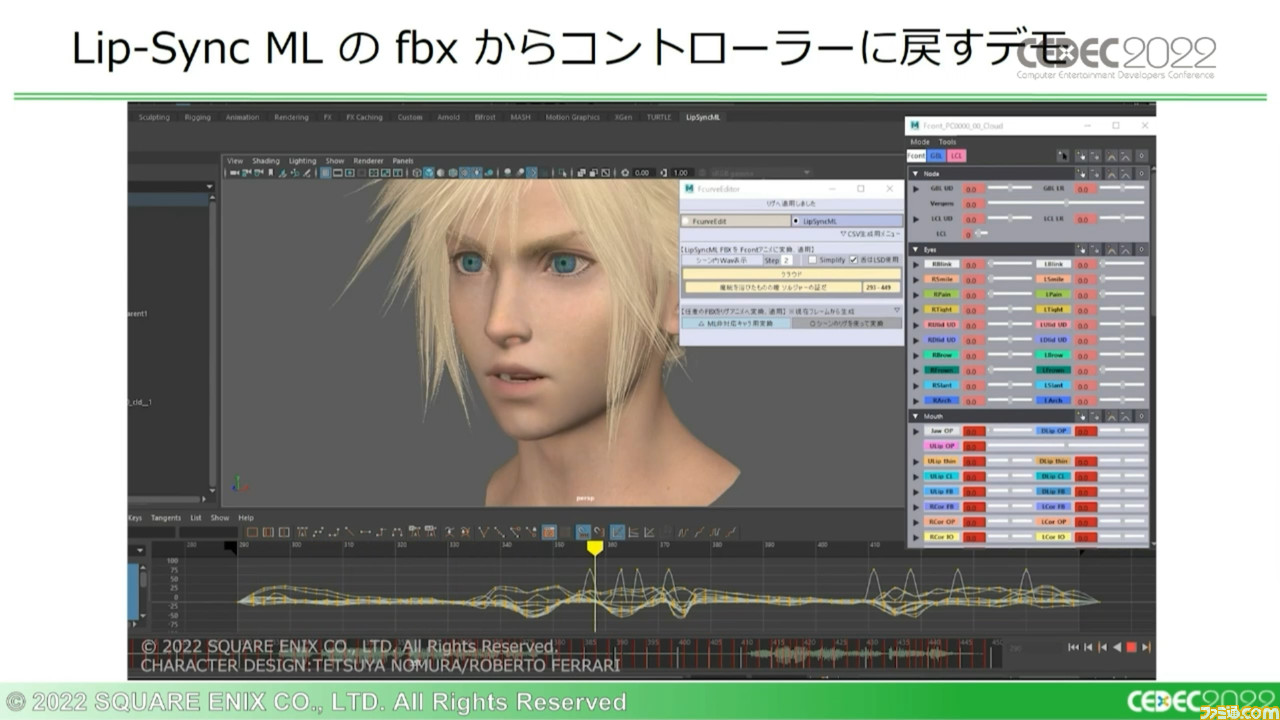
Task: Click the GBL UD slider handle
Action: coord(1010,188)
